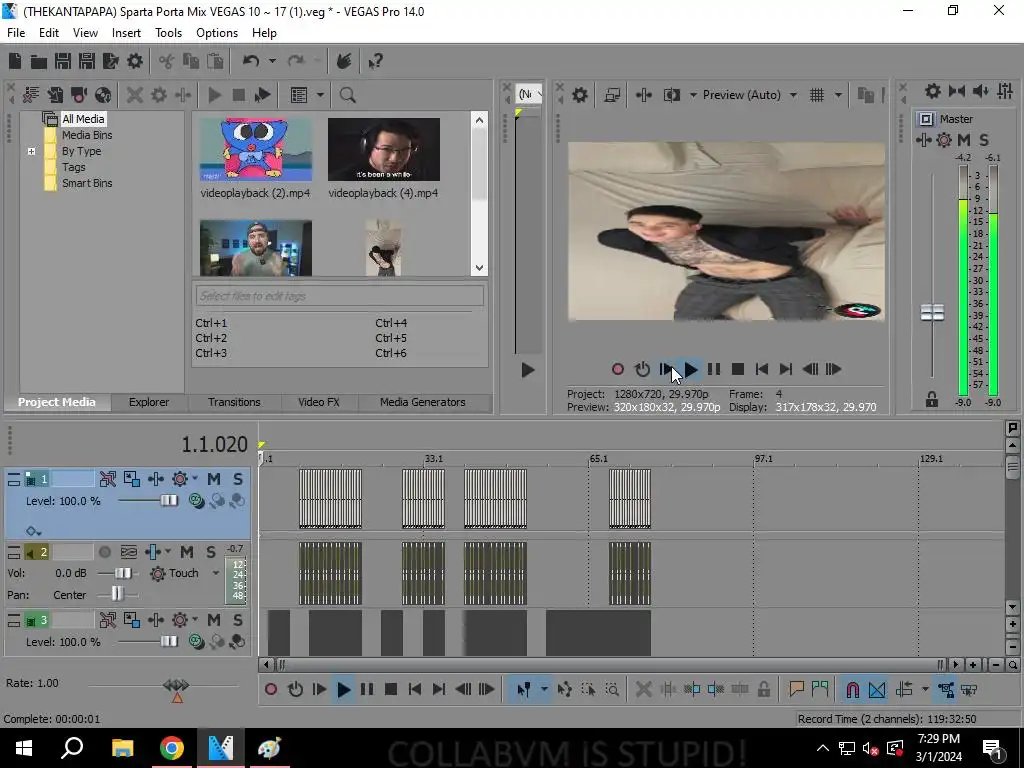This screenshot has width=1024, height=768.
Task: Click the Overlays grid icon in preview
Action: pyautogui.click(x=817, y=95)
